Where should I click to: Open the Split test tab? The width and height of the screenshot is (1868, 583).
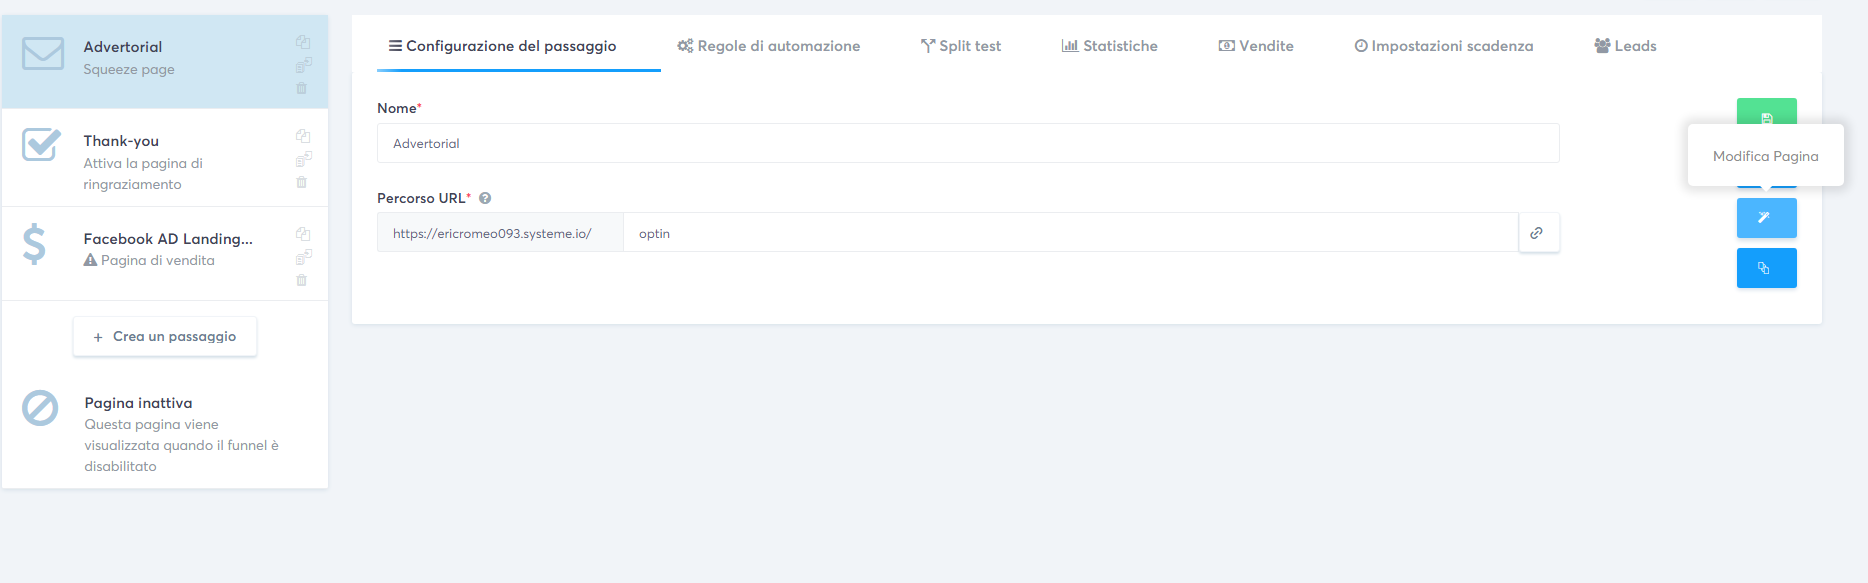[960, 46]
